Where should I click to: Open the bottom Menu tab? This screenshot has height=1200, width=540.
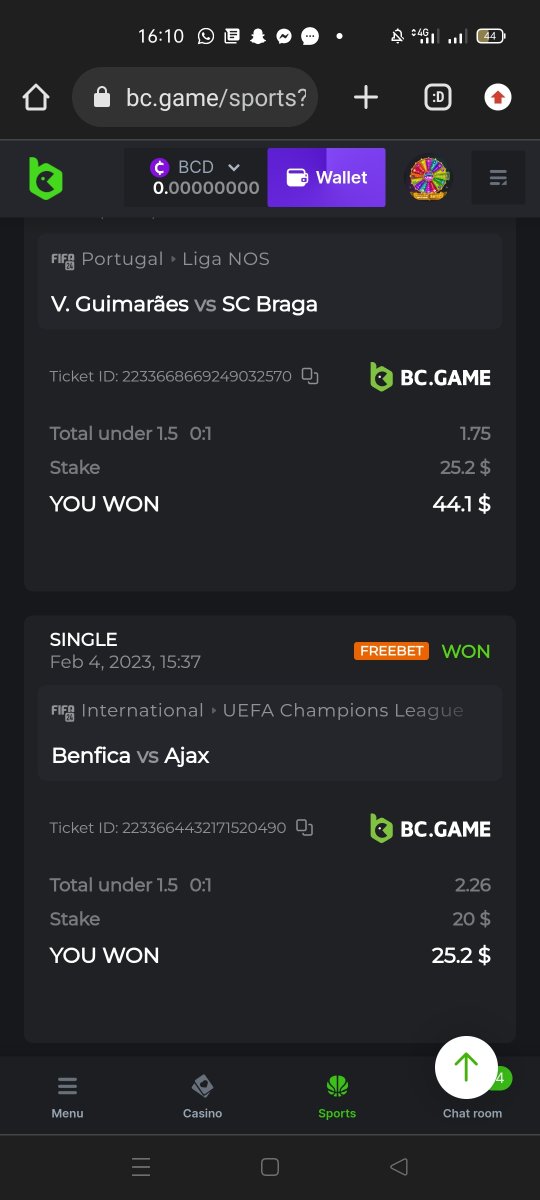(67, 1096)
